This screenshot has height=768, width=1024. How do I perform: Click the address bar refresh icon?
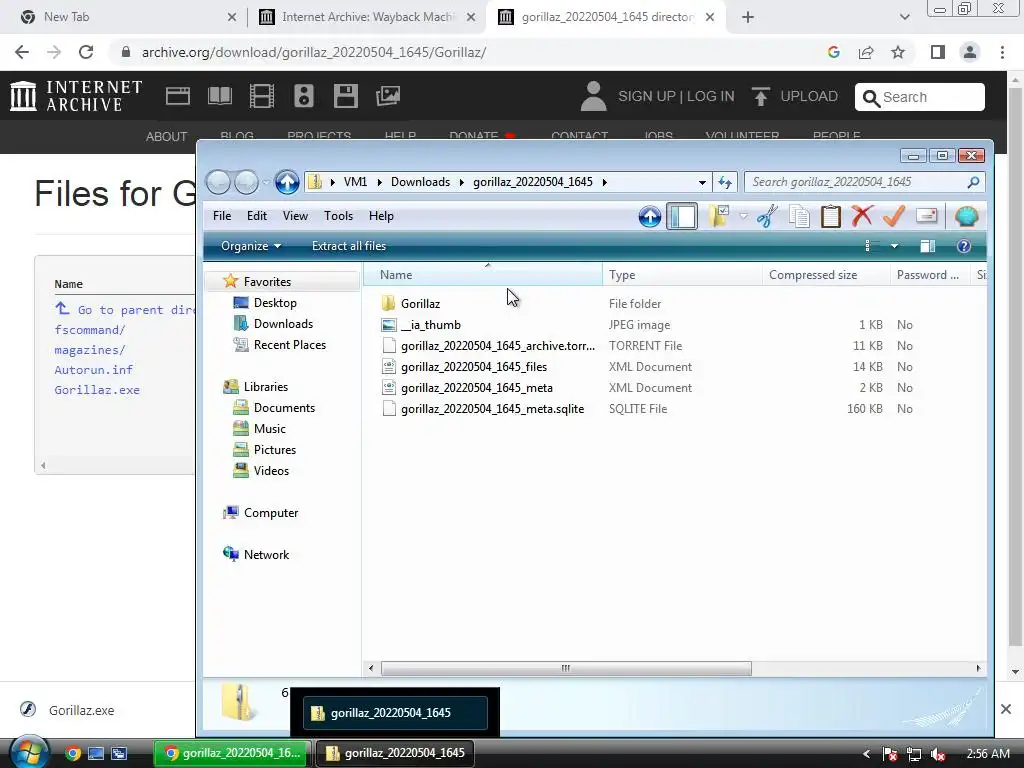click(x=725, y=182)
